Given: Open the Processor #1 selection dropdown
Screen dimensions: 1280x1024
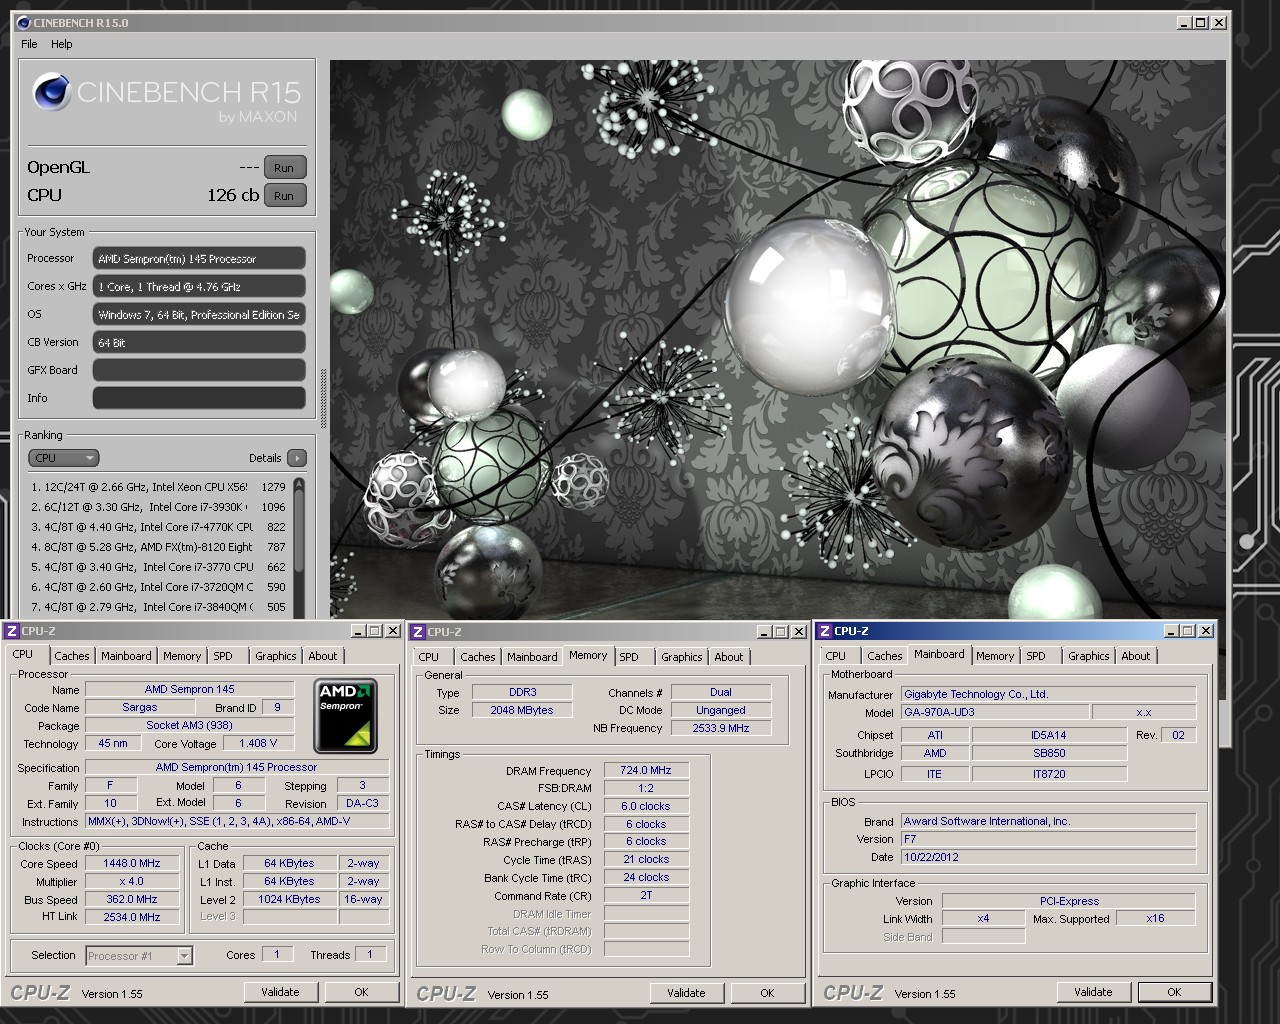Looking at the screenshot, I should coord(139,956).
